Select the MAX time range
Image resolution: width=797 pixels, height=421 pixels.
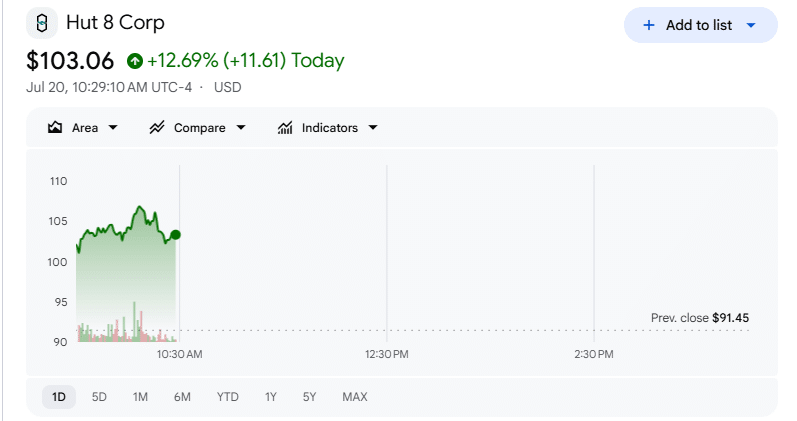tap(355, 397)
